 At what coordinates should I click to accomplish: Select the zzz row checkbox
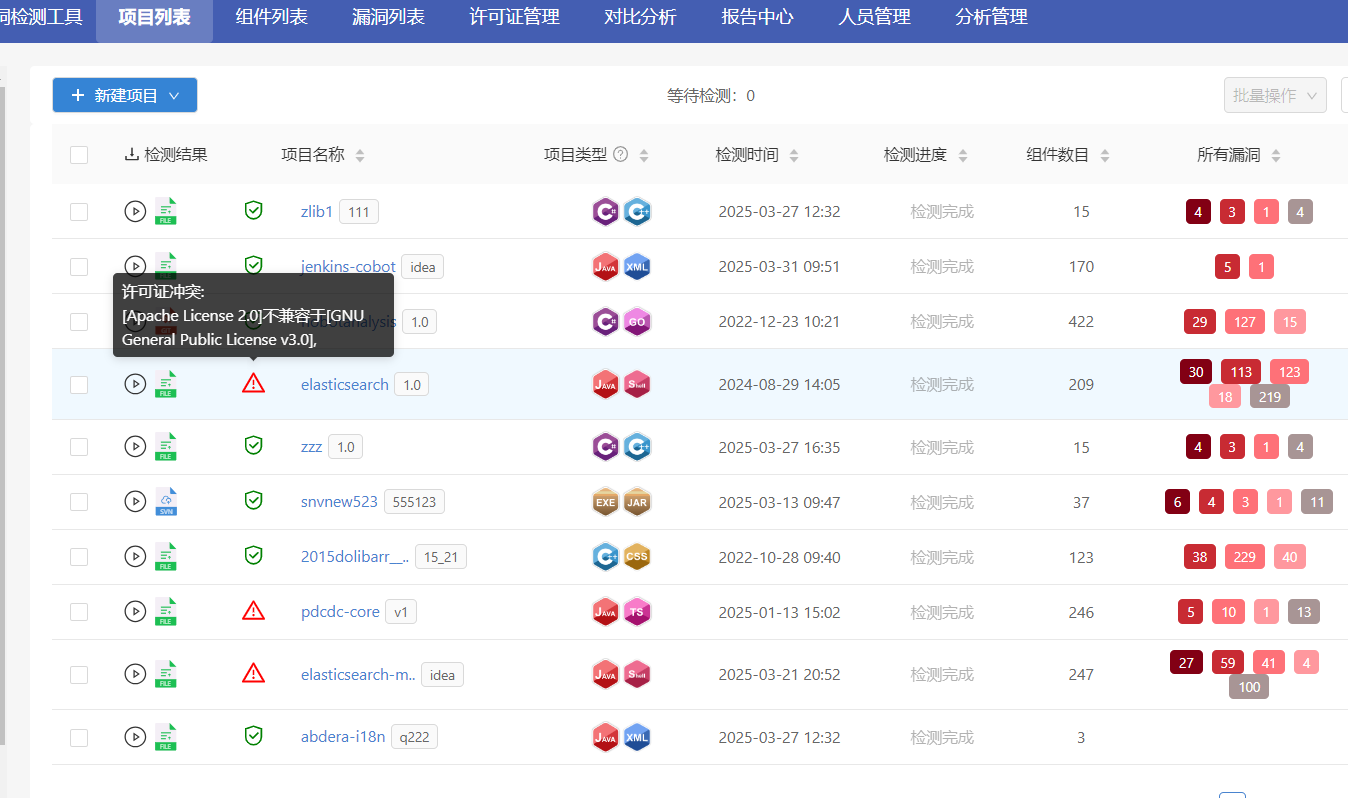(x=79, y=446)
